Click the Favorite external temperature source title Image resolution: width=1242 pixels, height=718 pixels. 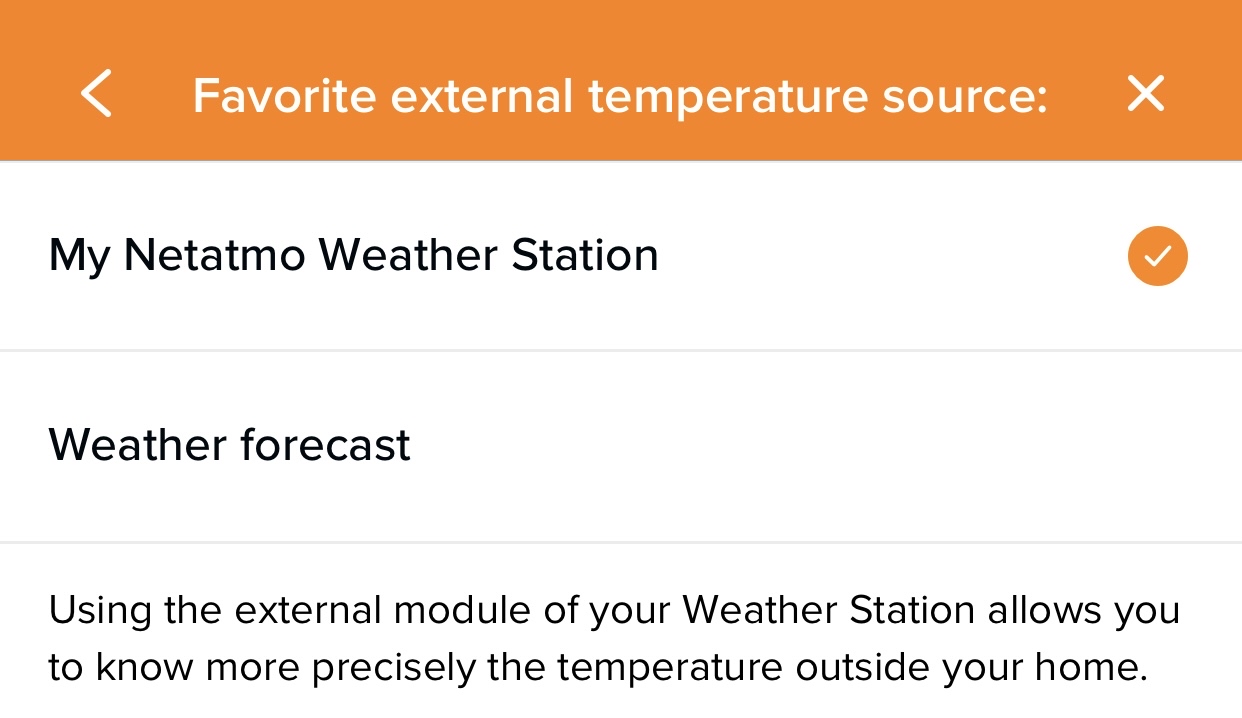(620, 97)
